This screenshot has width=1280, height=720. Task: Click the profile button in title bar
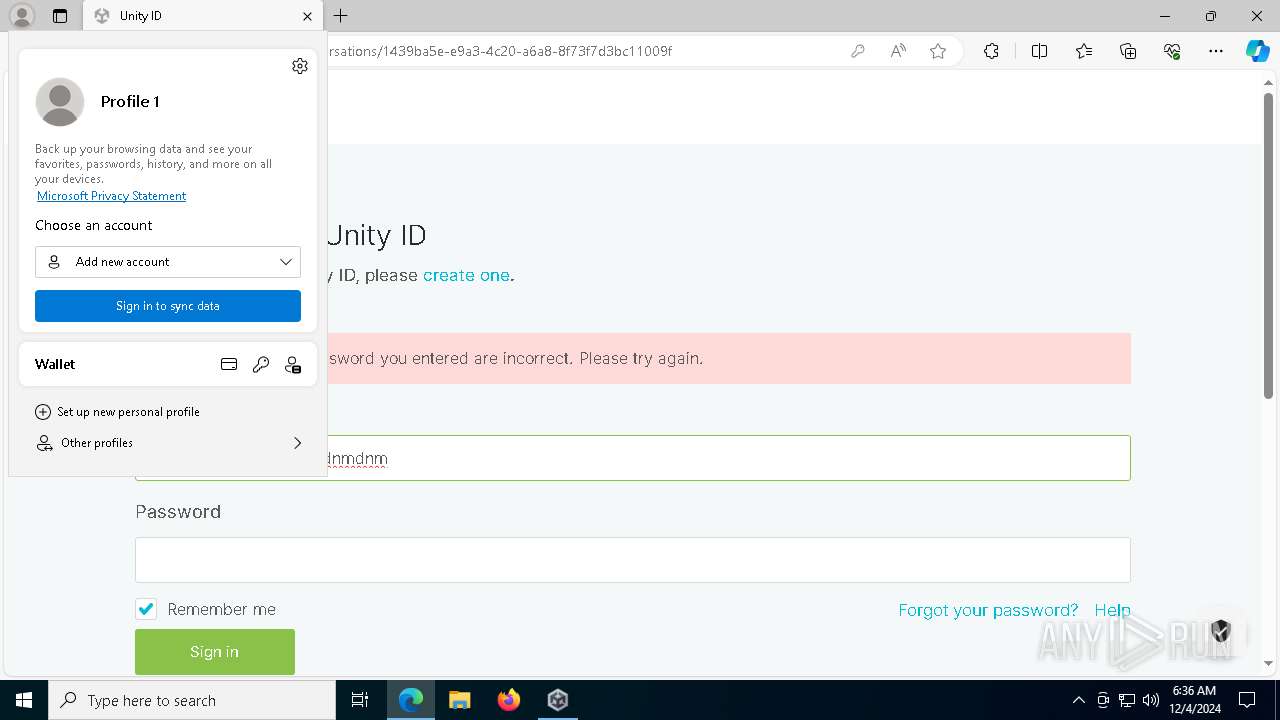tap(21, 16)
